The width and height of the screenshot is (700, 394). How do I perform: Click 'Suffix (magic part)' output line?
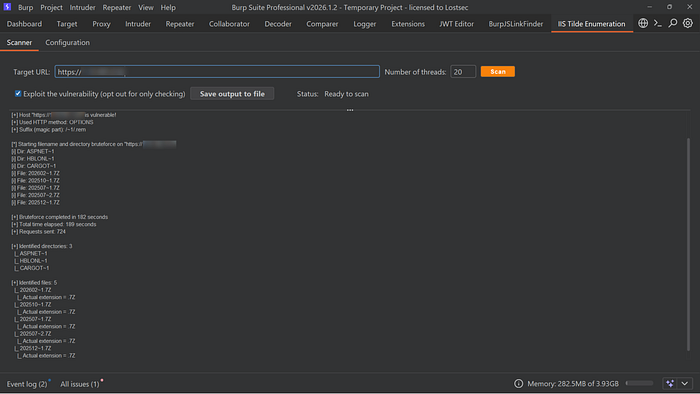[48, 129]
